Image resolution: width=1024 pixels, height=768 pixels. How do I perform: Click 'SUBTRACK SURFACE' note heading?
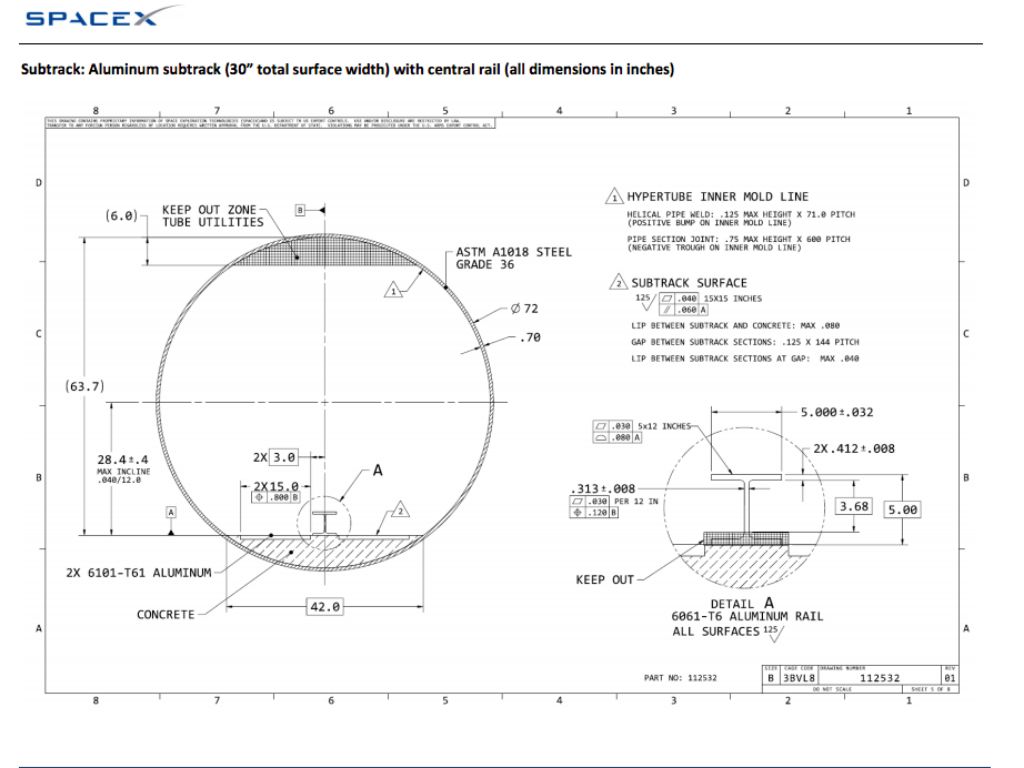tap(689, 283)
